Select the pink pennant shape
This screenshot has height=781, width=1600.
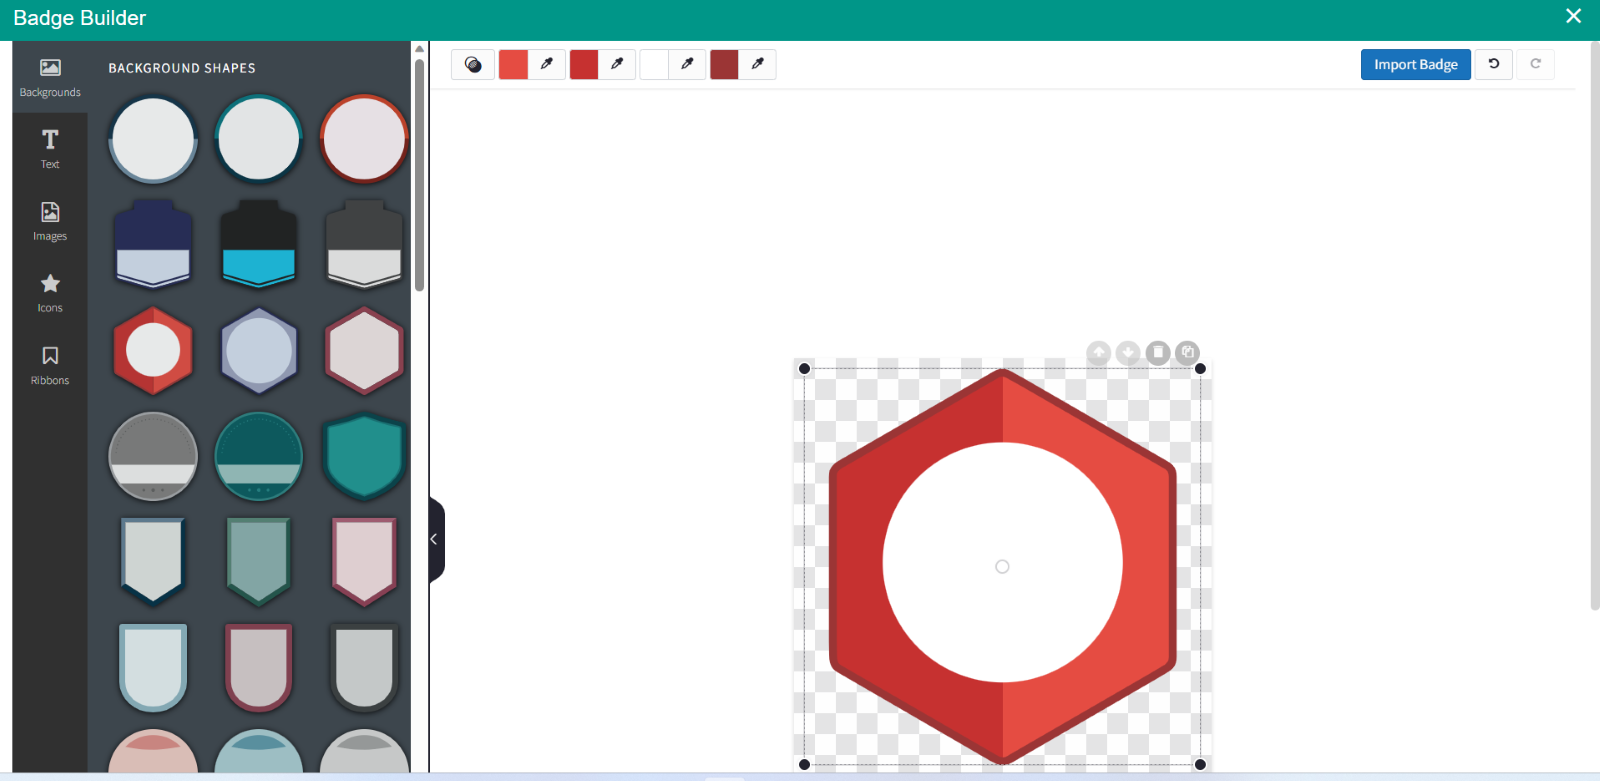(x=364, y=561)
